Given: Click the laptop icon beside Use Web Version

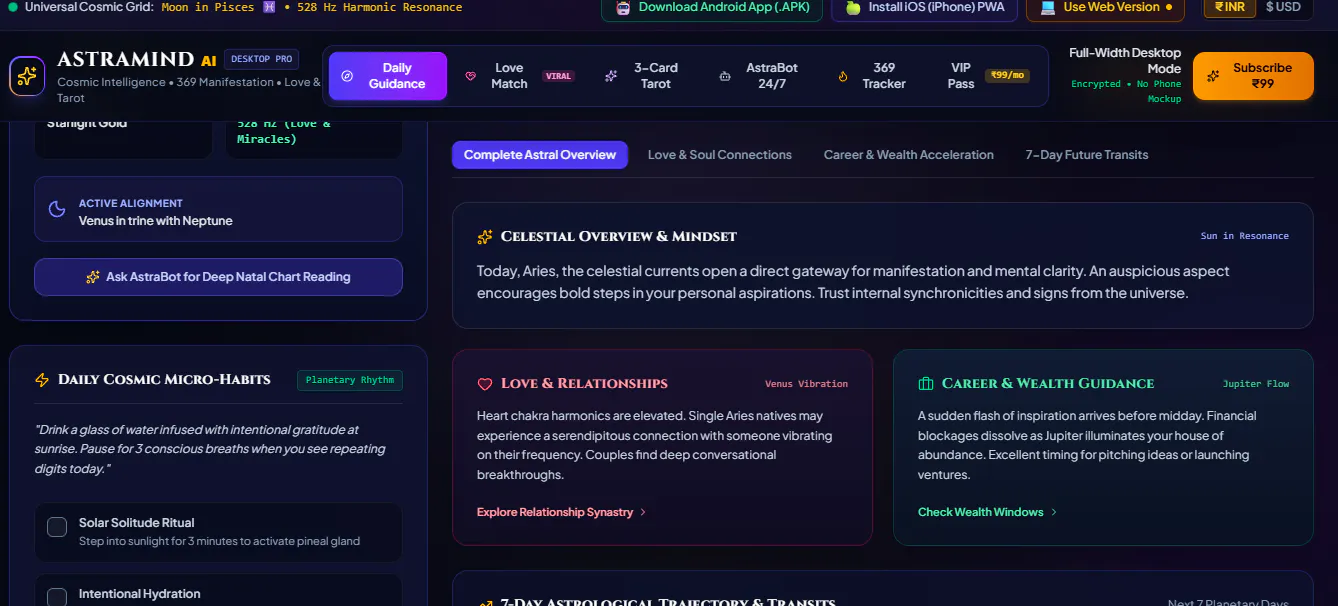Looking at the screenshot, I should coord(1048,7).
